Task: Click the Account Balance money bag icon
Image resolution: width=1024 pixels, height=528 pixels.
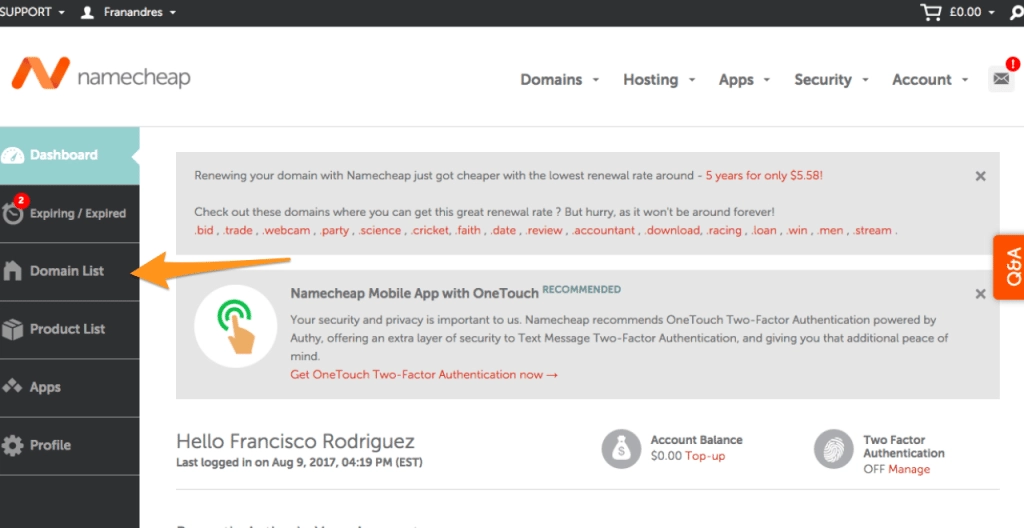Action: point(620,449)
